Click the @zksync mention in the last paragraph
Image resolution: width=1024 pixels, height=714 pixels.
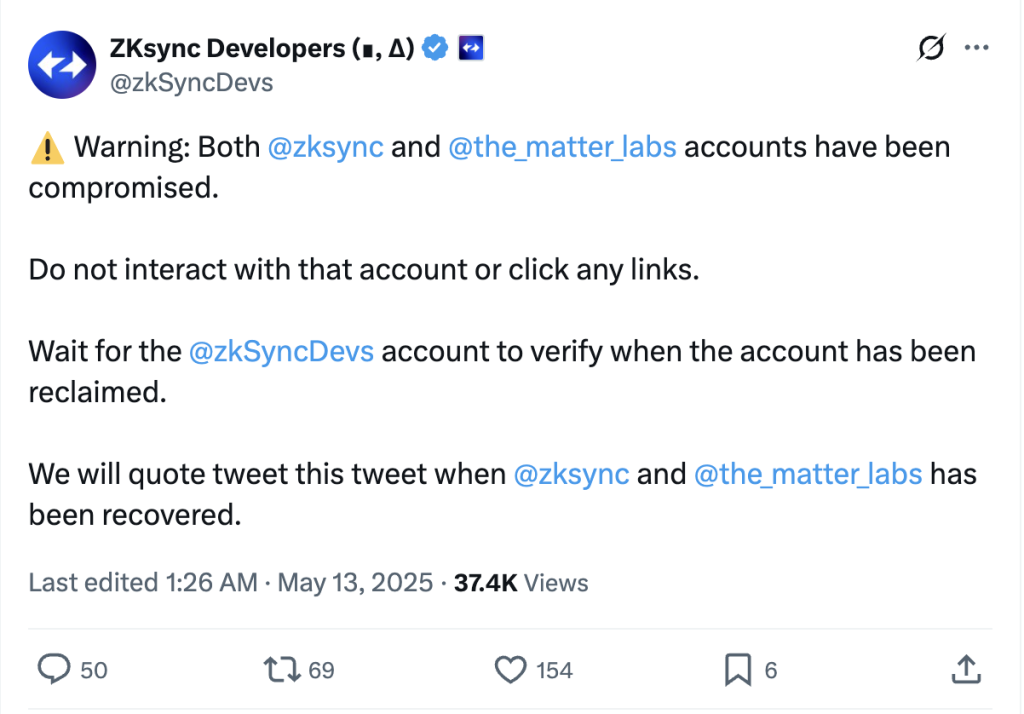[x=570, y=473]
